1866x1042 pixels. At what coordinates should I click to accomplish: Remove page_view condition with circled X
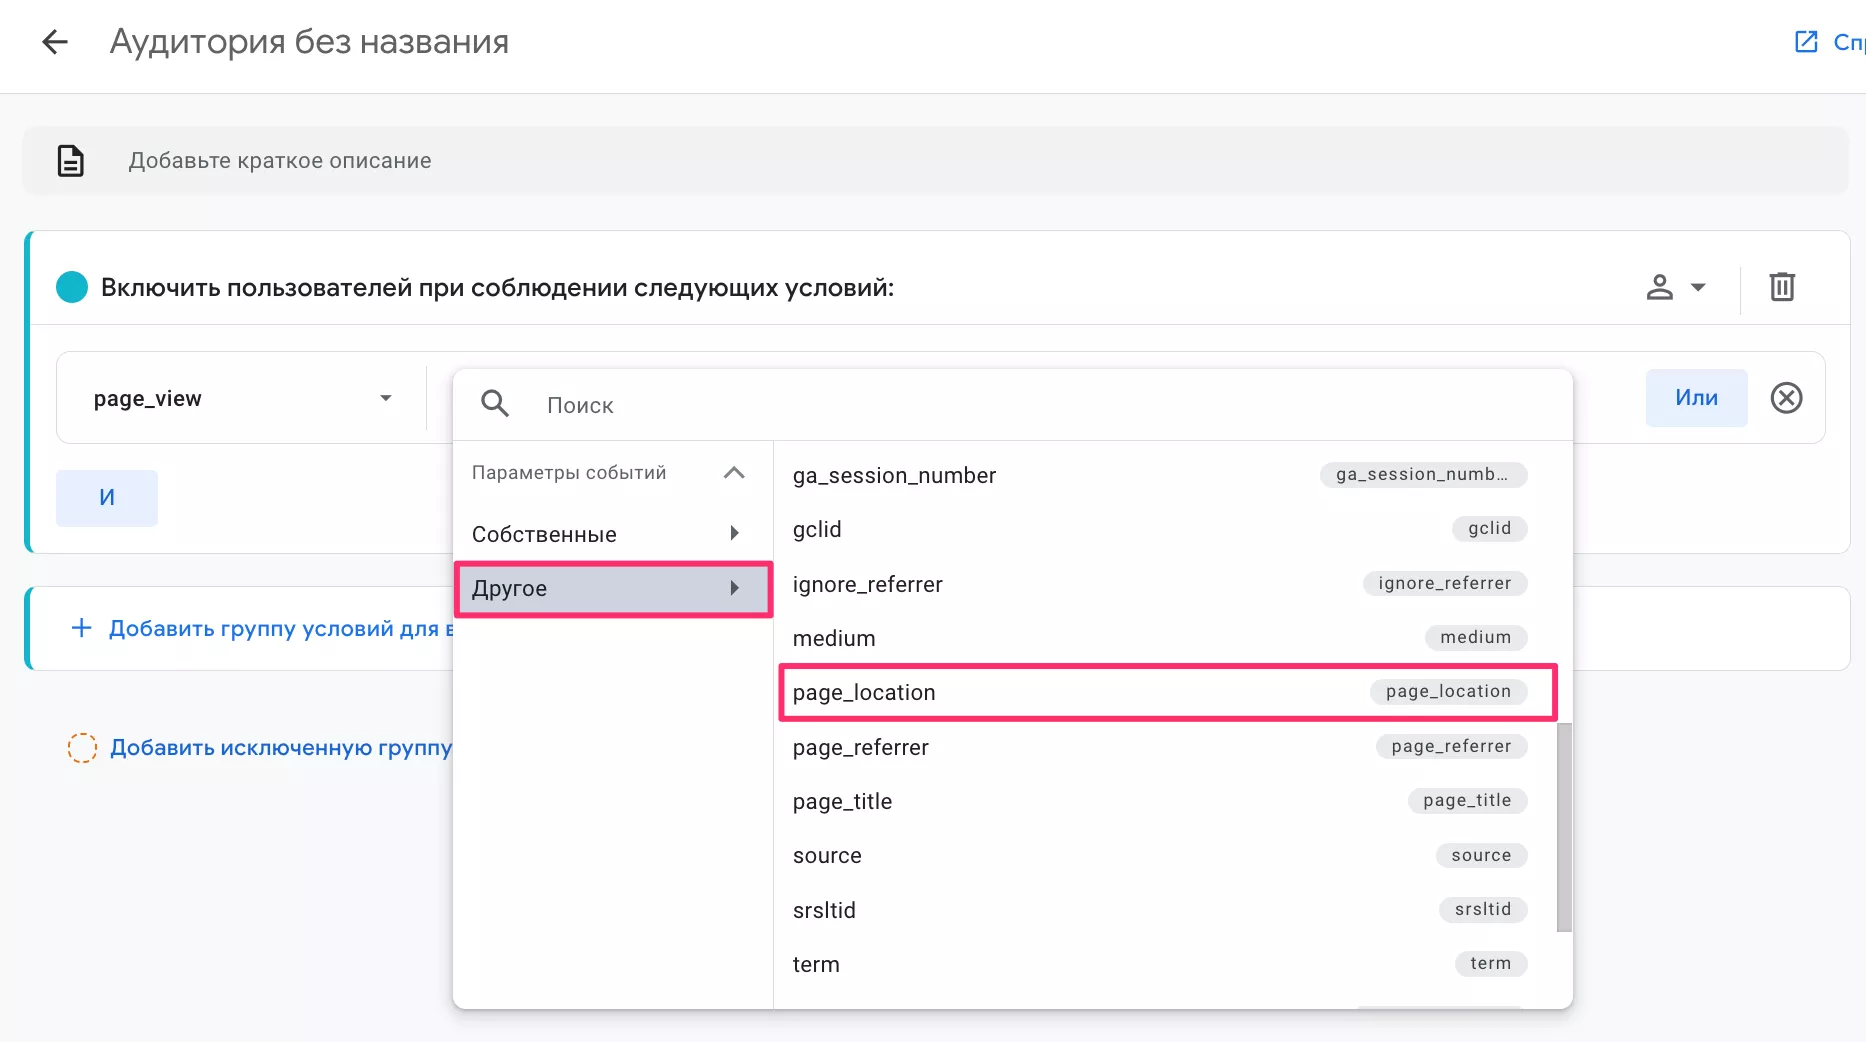click(x=1786, y=398)
